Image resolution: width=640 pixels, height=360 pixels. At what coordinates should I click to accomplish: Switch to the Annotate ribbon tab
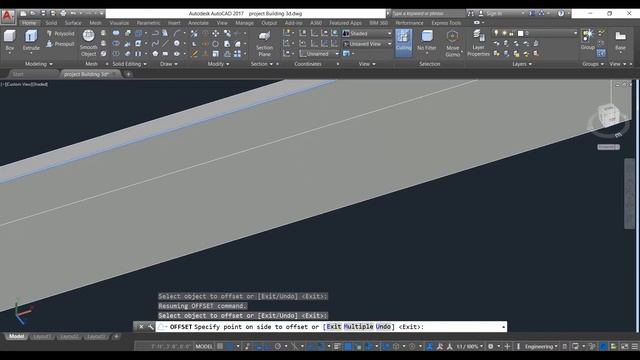(x=198, y=23)
